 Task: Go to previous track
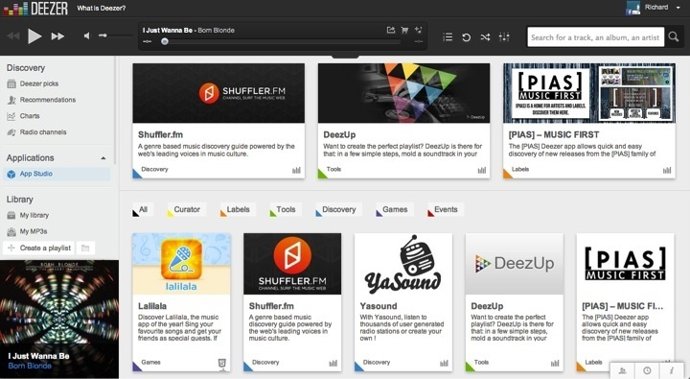[x=14, y=36]
